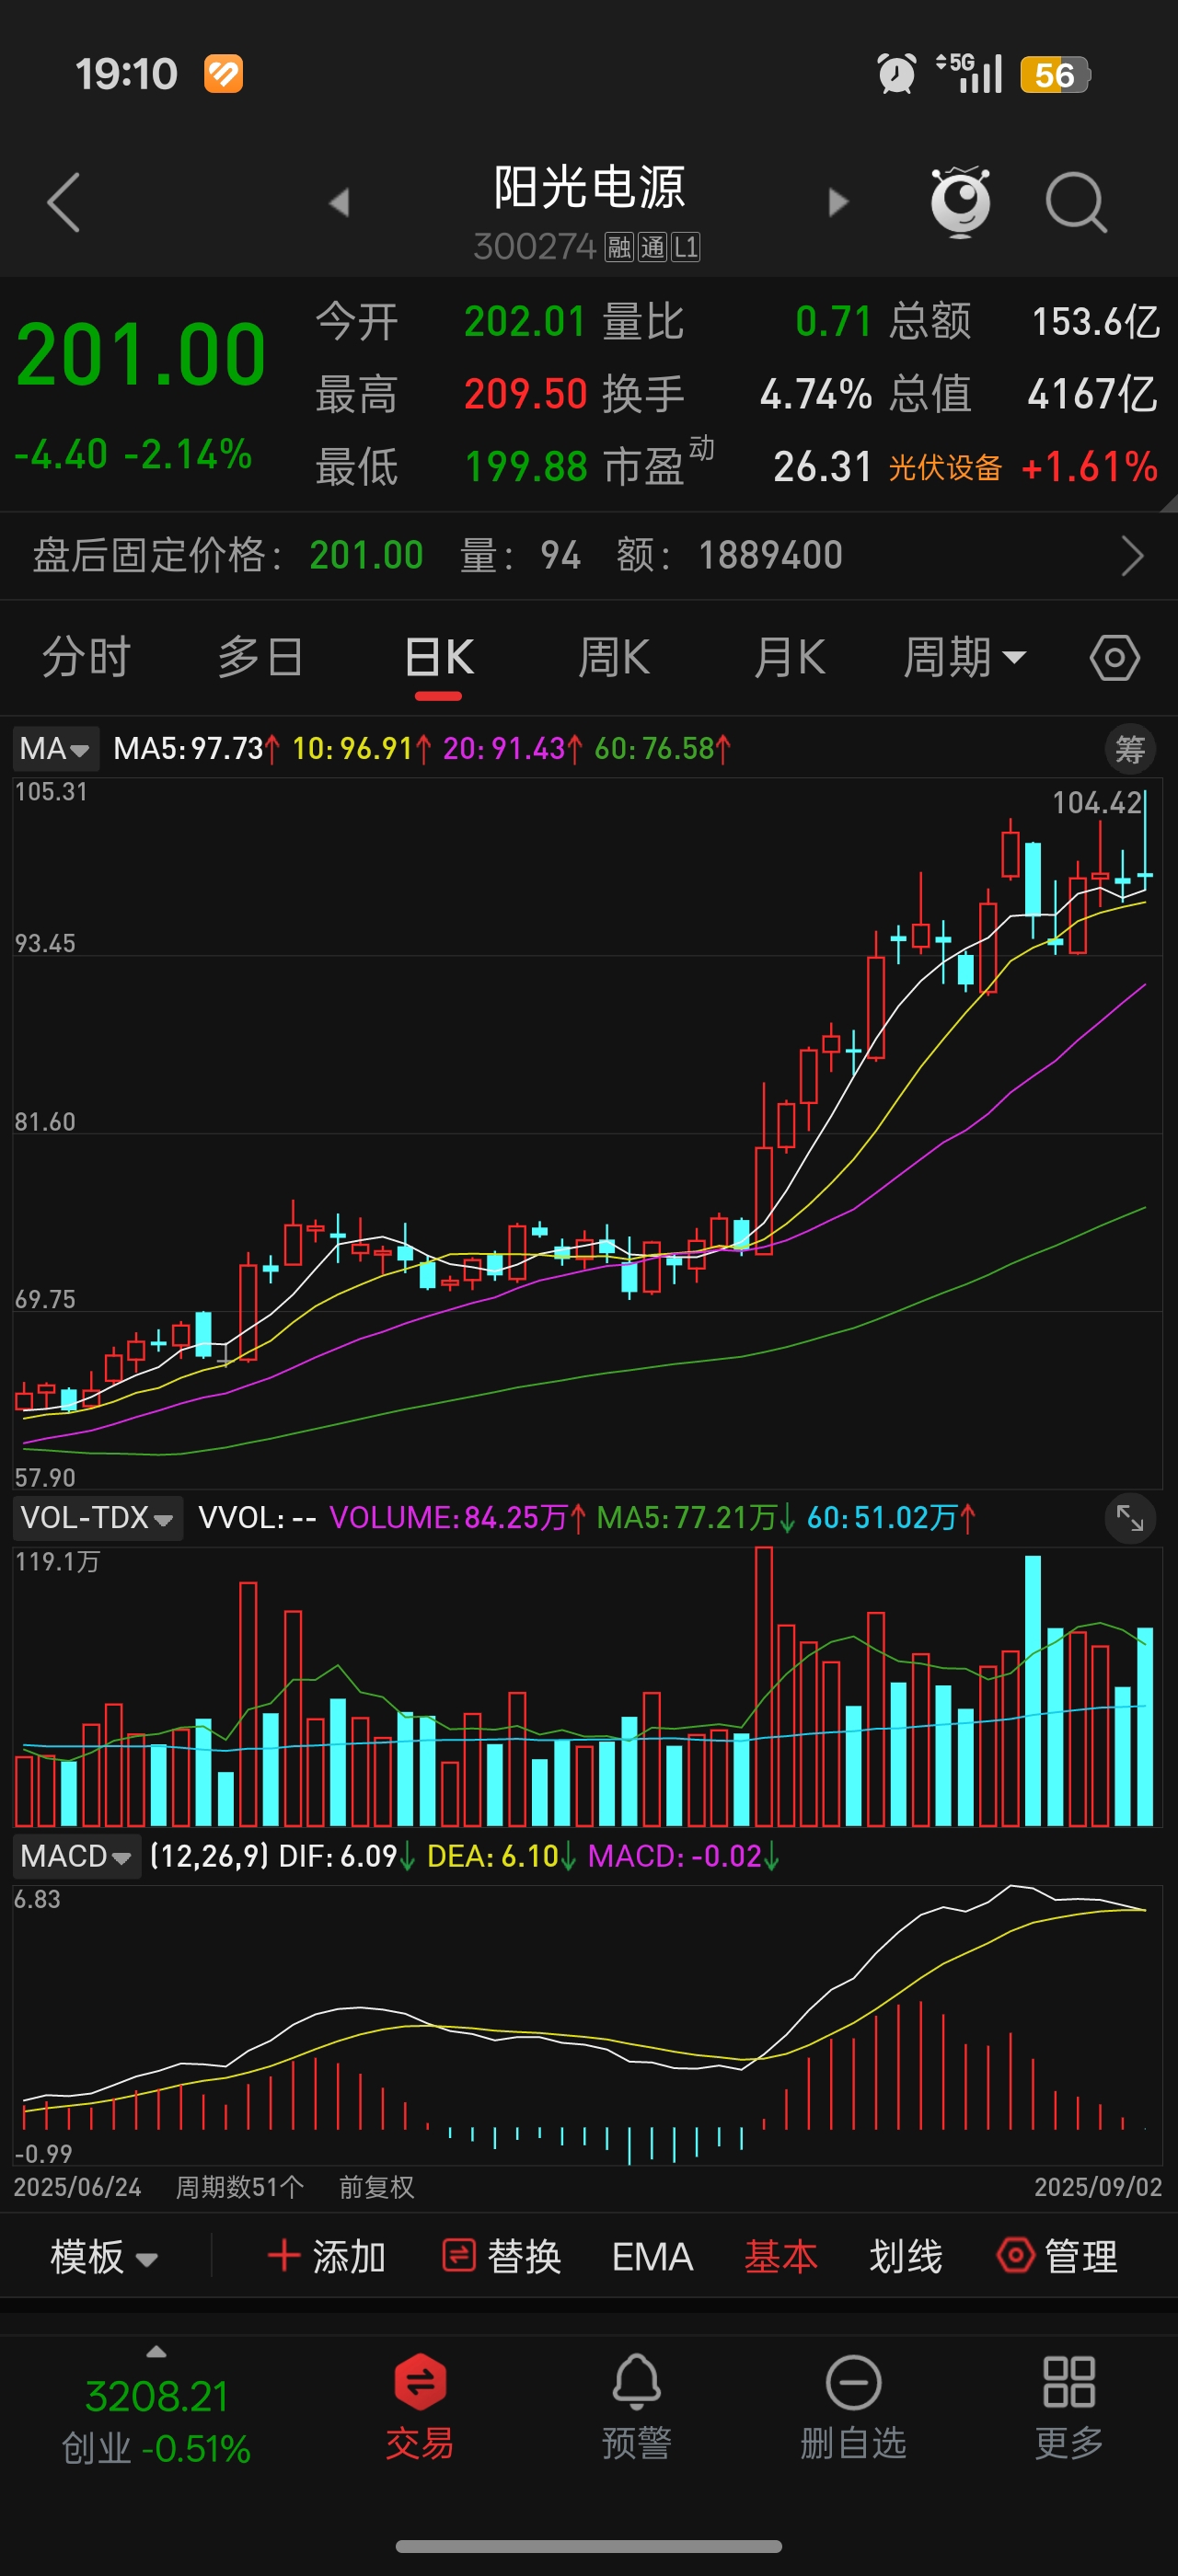Tap the L1 quote level badge
The width and height of the screenshot is (1178, 2576).
[686, 247]
